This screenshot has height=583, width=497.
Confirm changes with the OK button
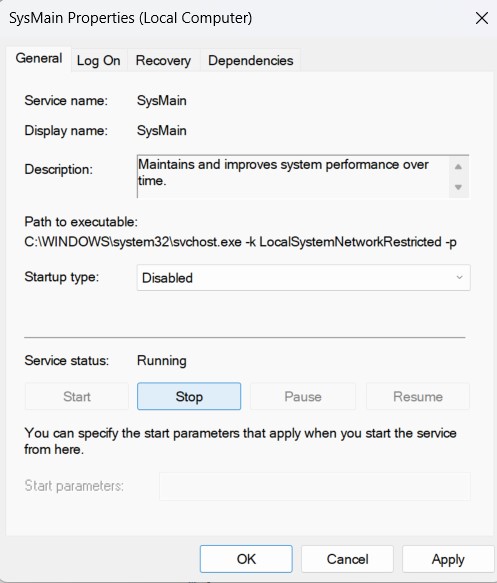pos(246,559)
